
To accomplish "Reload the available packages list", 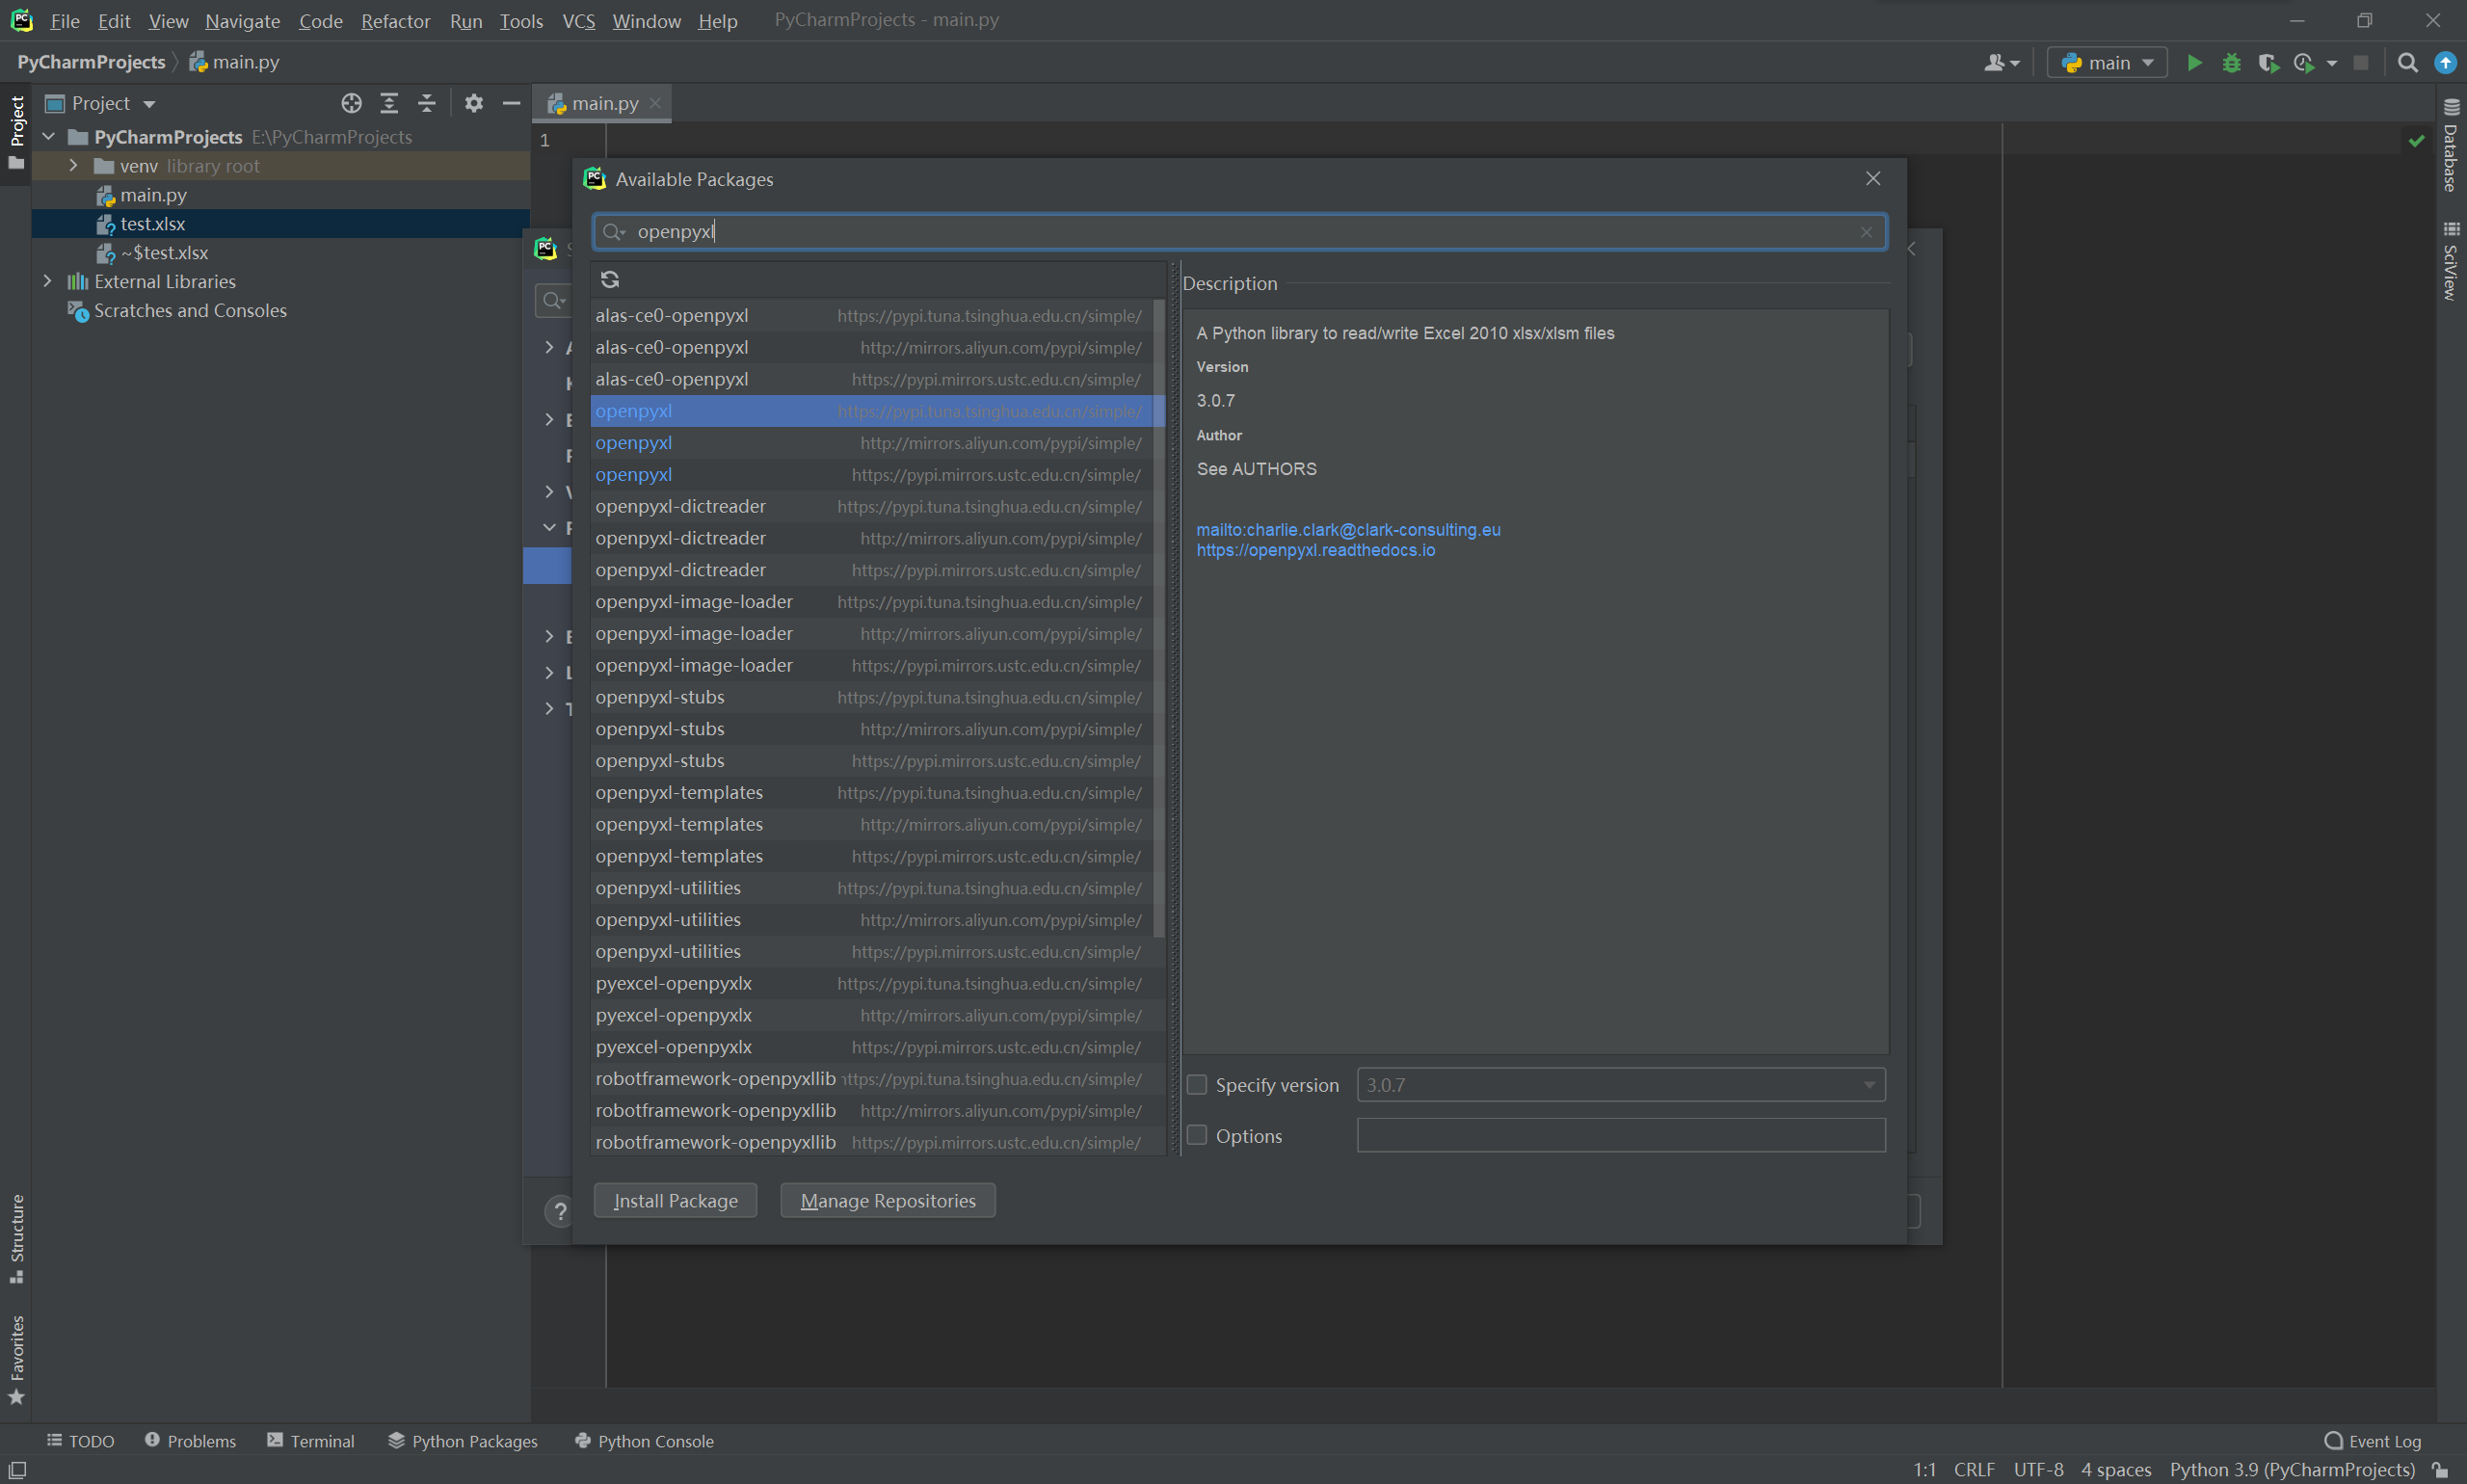I will [x=610, y=279].
